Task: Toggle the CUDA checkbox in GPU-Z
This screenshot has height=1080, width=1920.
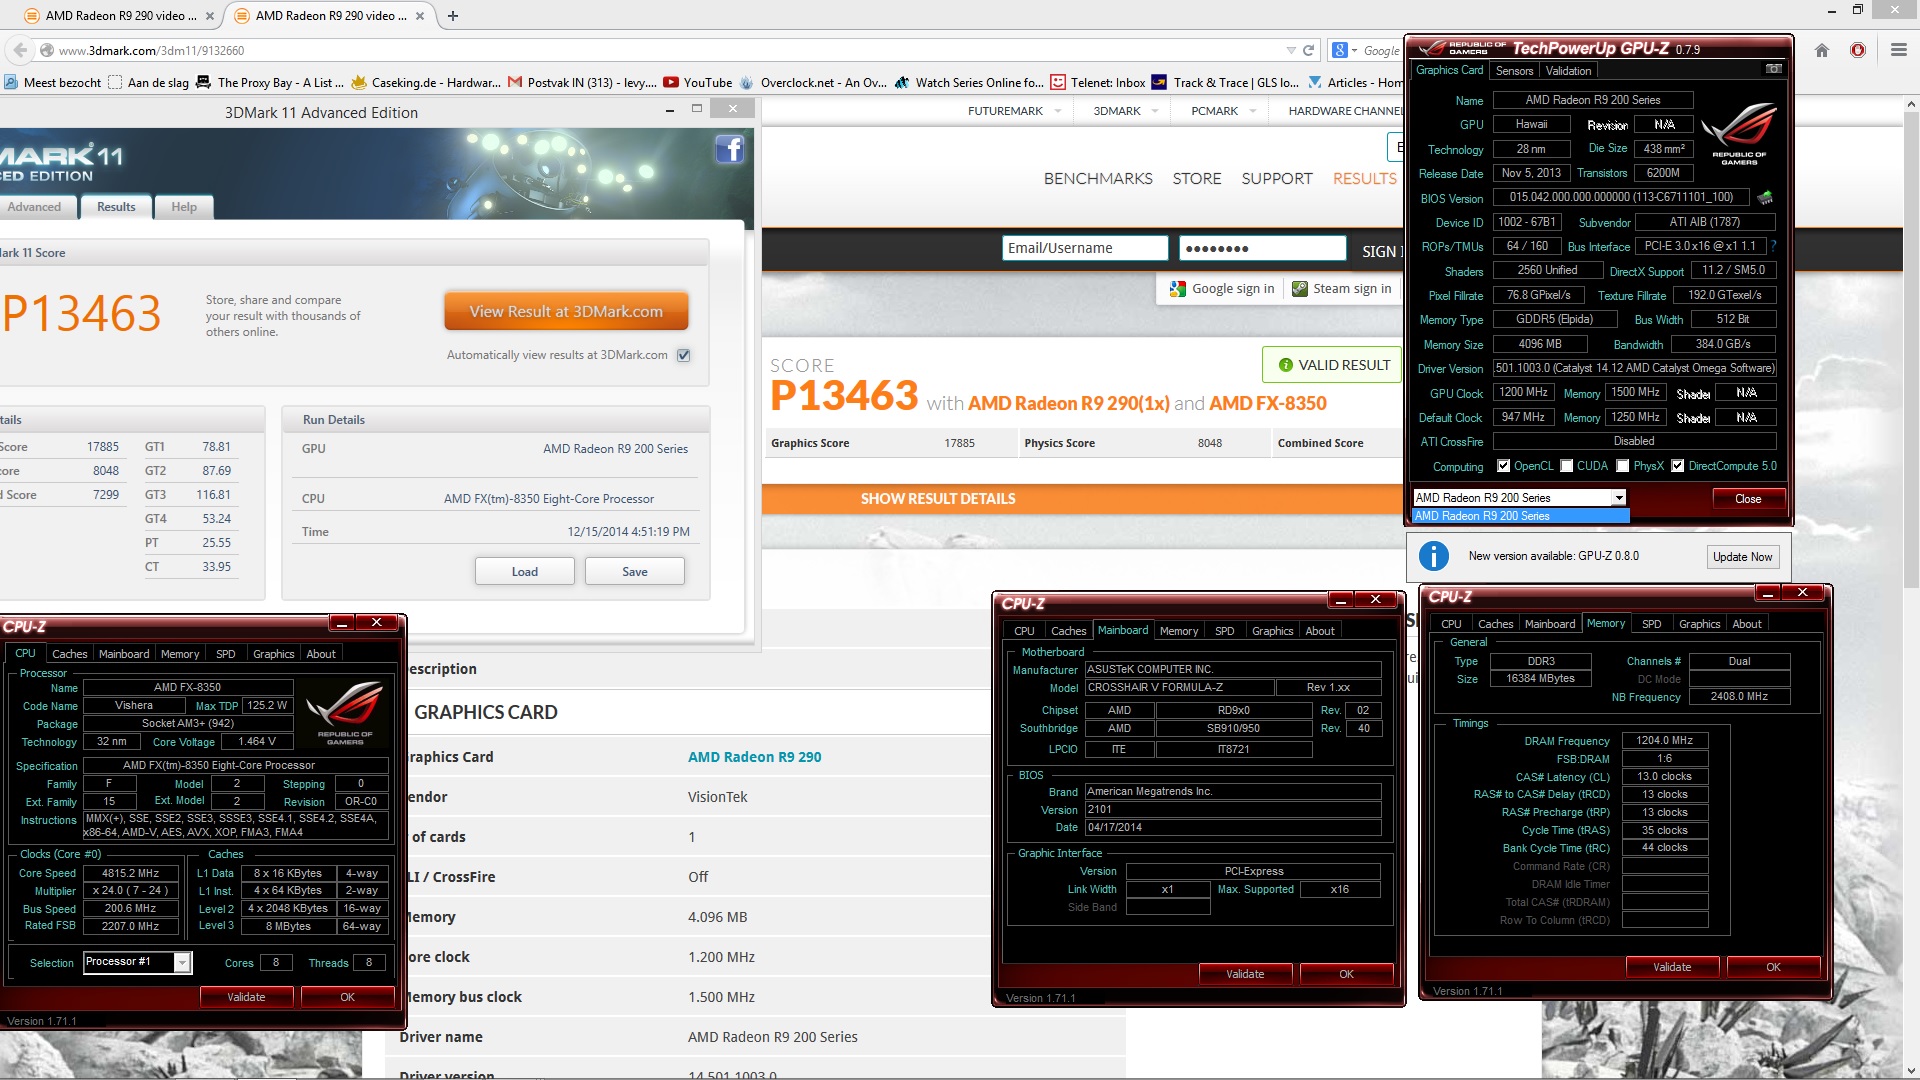Action: pos(1566,466)
